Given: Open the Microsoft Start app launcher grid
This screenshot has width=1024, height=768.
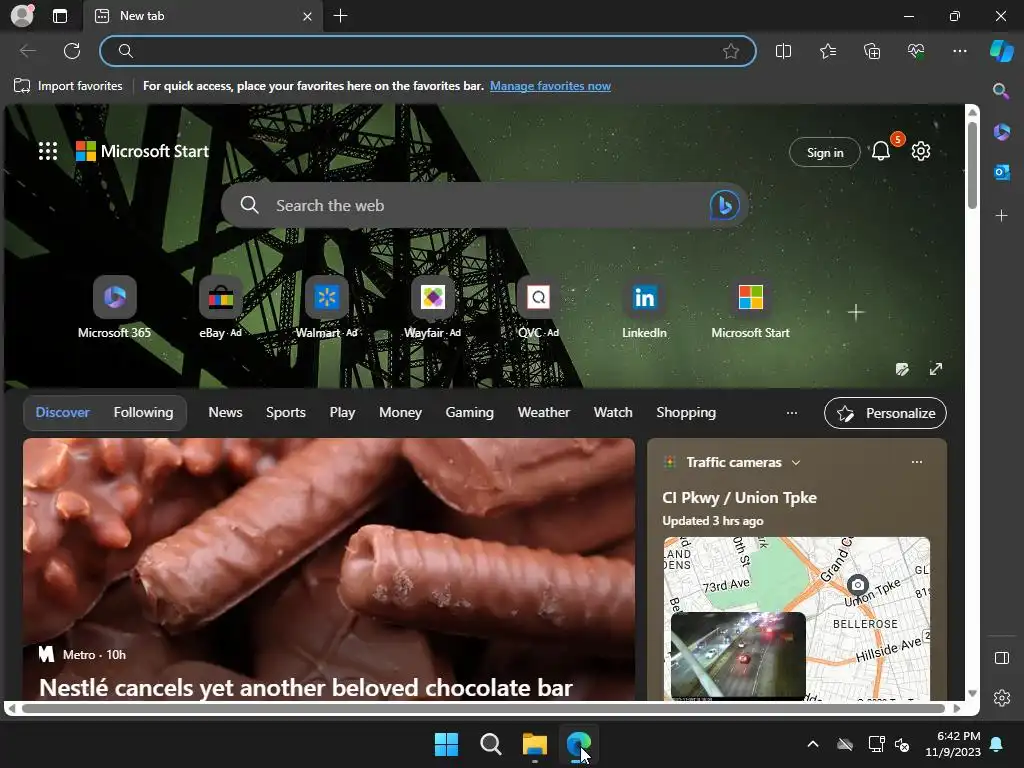Looking at the screenshot, I should coord(48,151).
